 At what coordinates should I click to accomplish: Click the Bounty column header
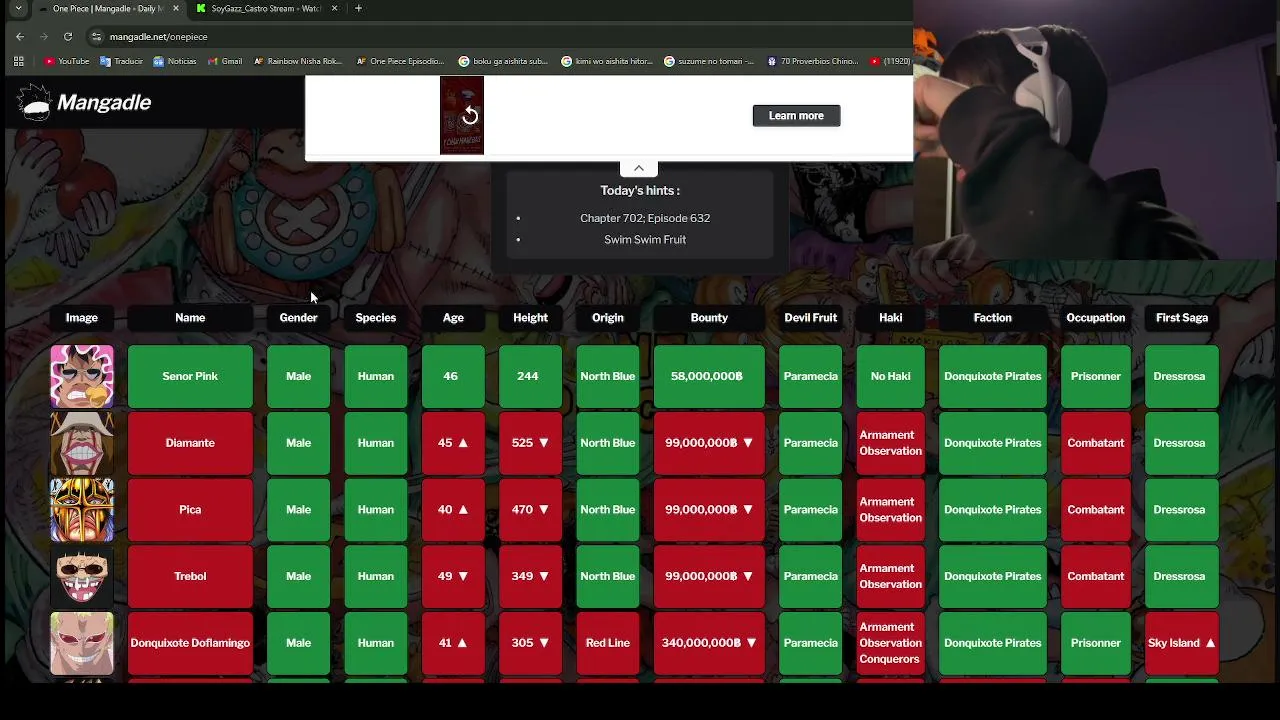(x=709, y=317)
